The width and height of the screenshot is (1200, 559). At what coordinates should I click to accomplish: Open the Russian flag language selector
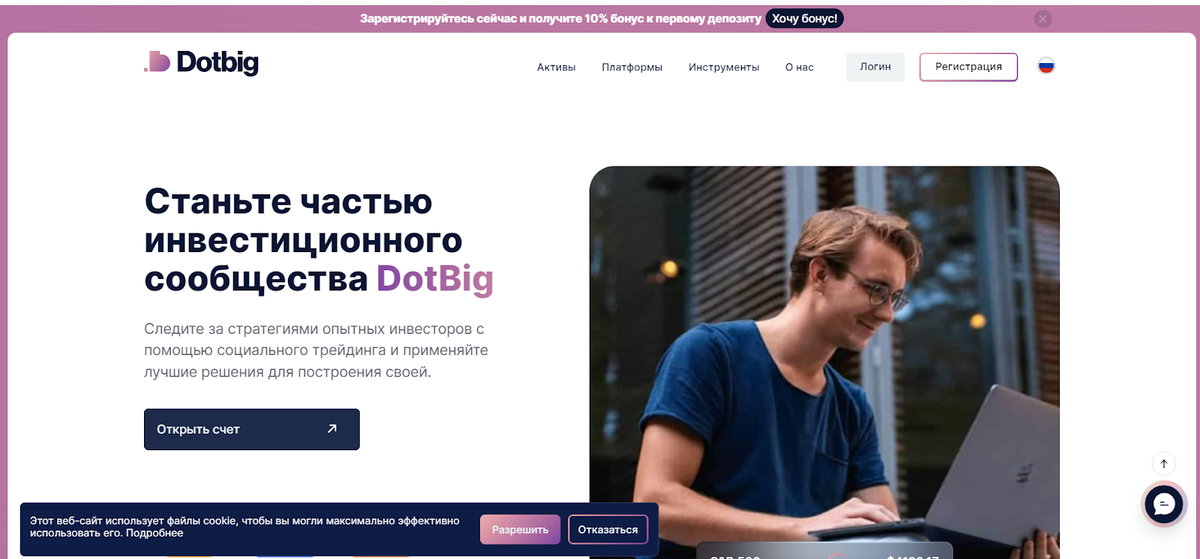click(x=1046, y=66)
